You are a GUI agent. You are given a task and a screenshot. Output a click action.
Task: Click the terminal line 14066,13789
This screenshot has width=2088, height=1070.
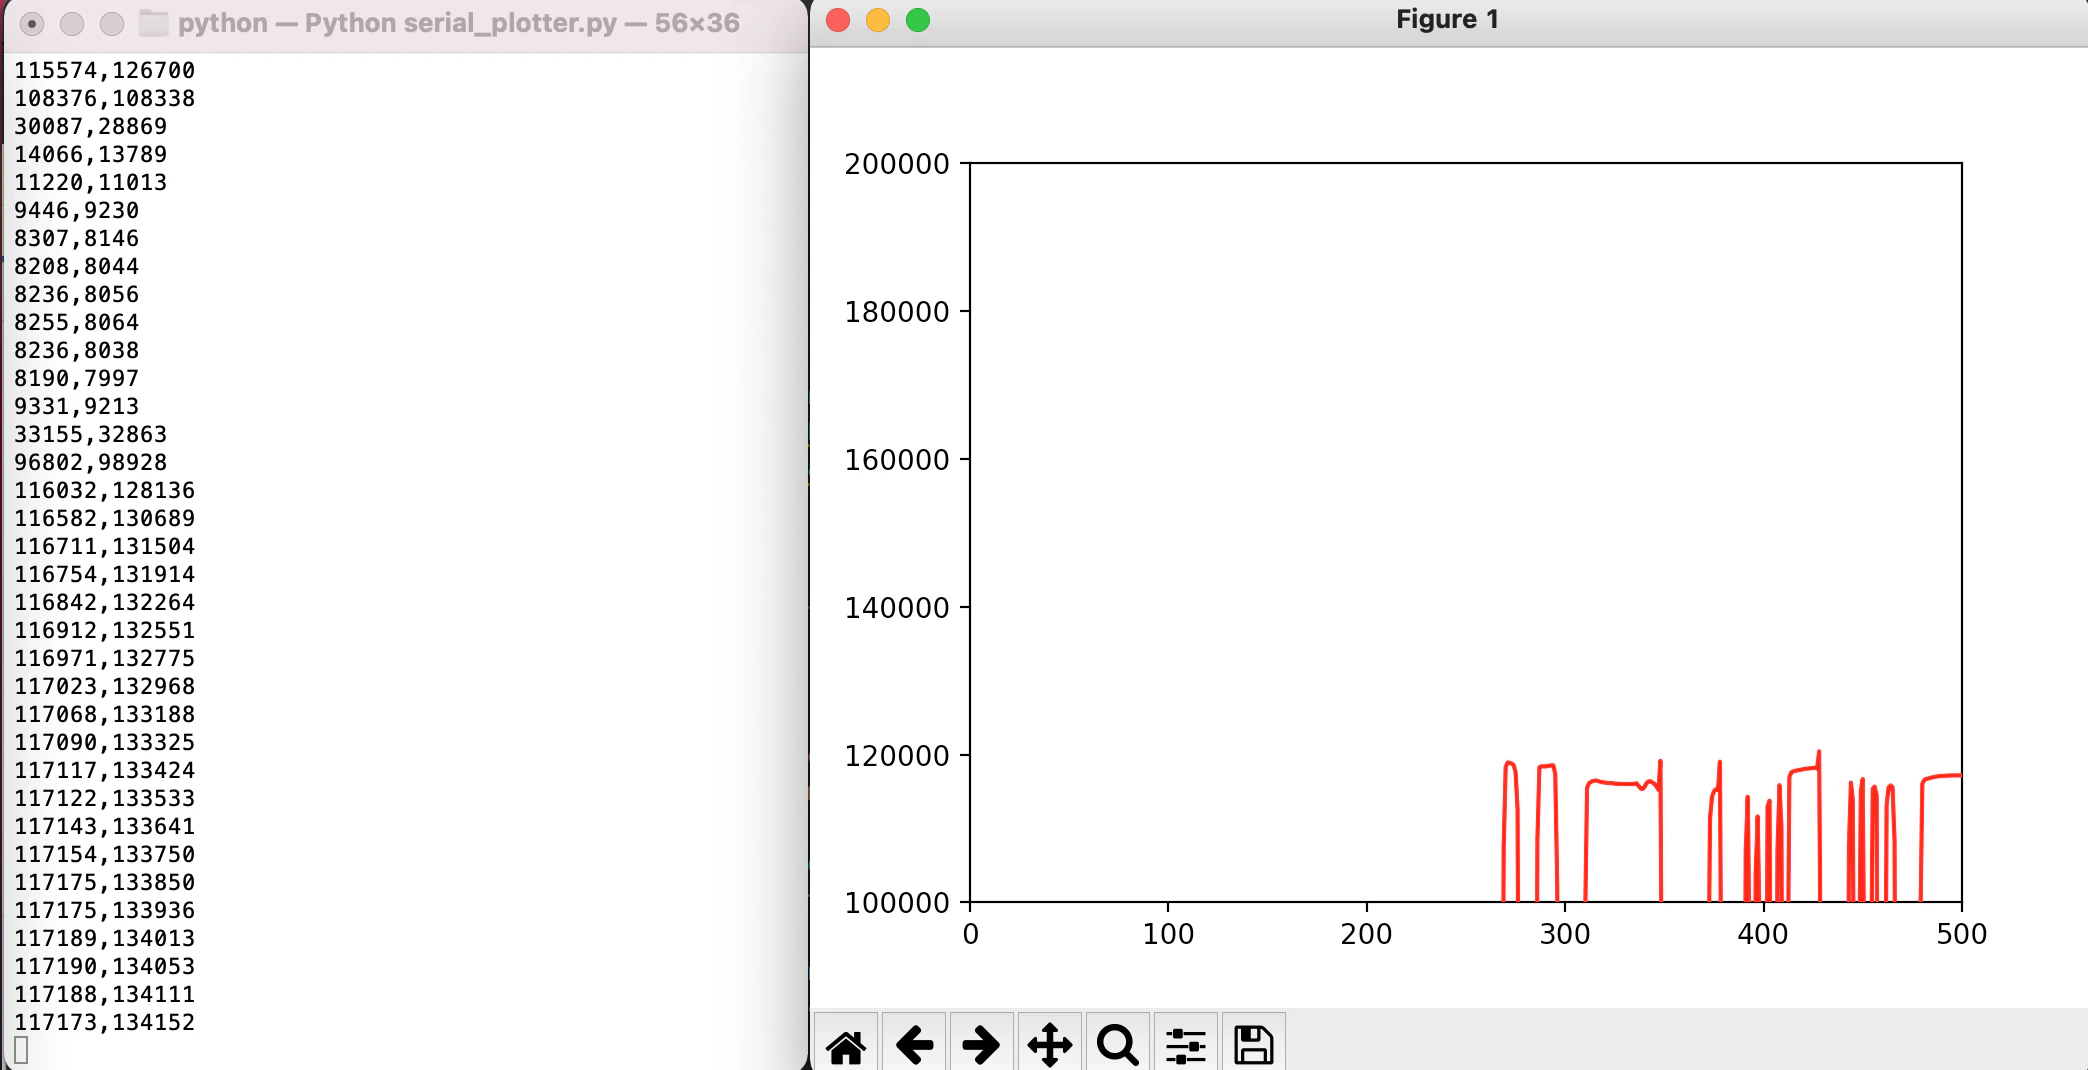point(90,154)
